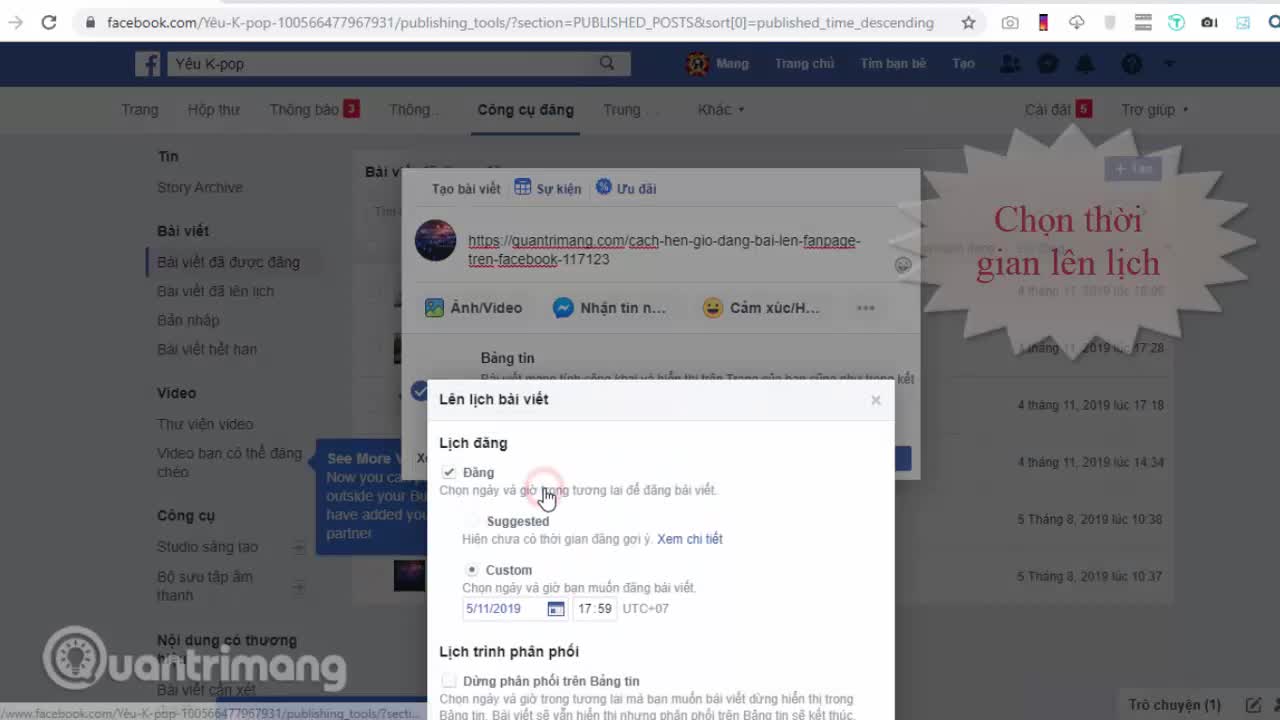Go forward with the browser arrow

(x=15, y=22)
